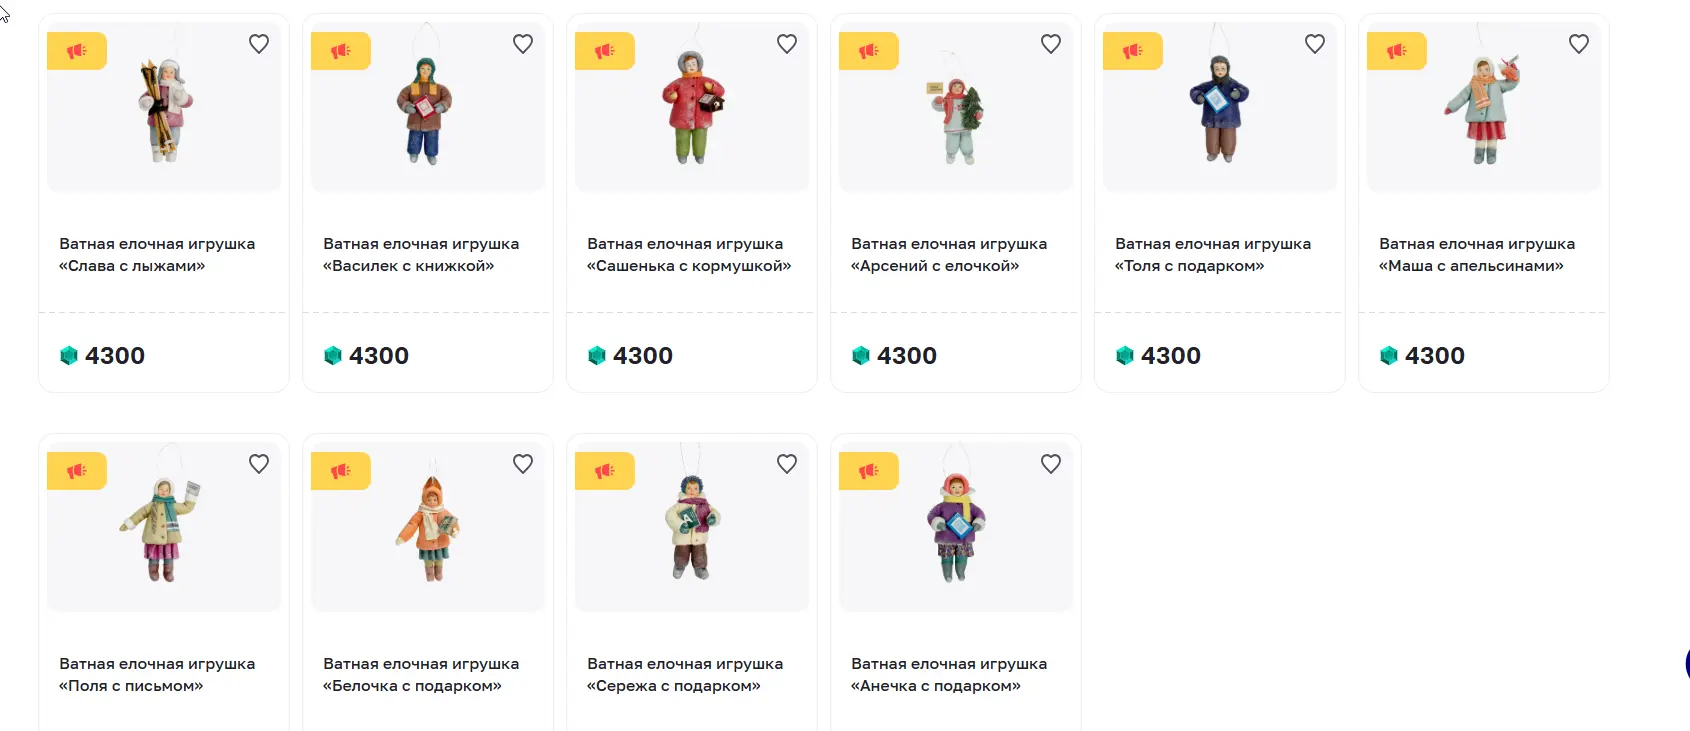Click promo megaphone badge on «Слава с лыжами»
Viewport: 1690px width, 731px height.
coord(77,51)
